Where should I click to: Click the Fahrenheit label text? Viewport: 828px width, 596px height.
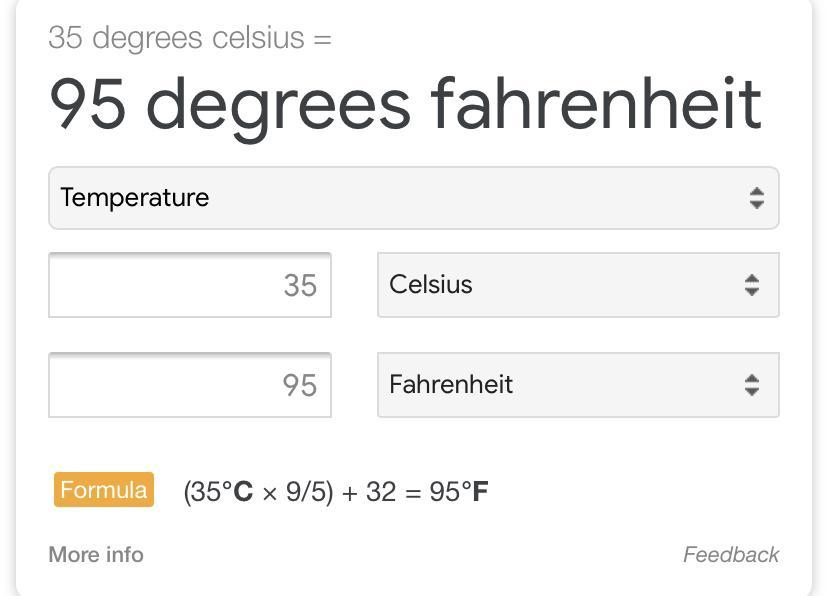coord(450,385)
